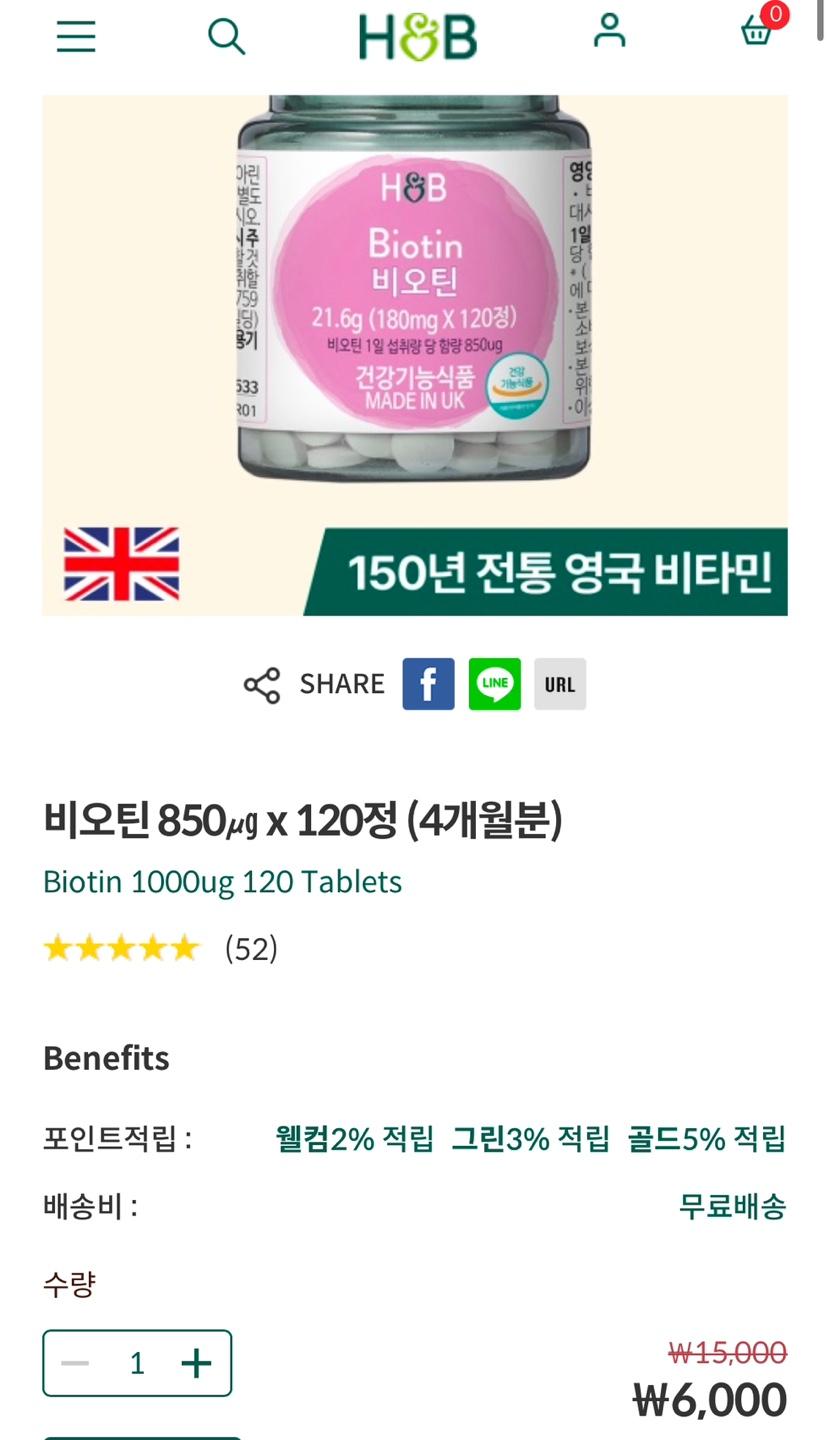Viewport: 830px width, 1440px height.
Task: Click the share network icon
Action: click(x=262, y=685)
